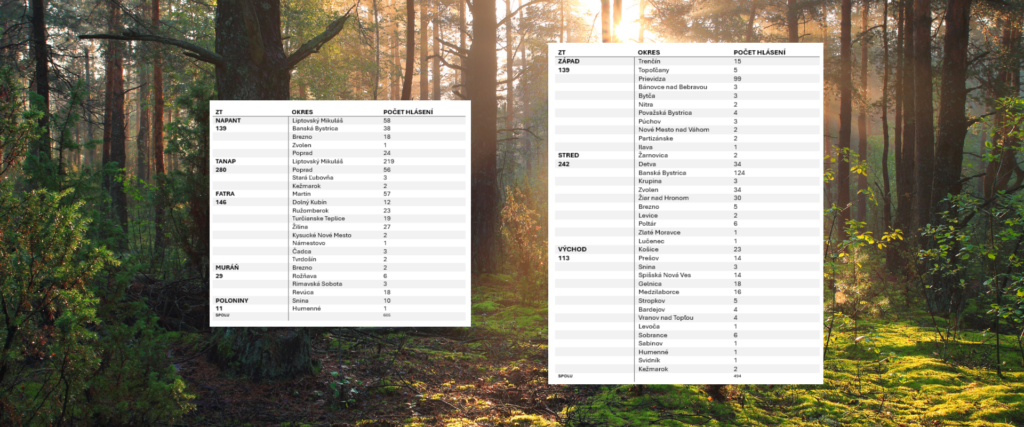Click the ZÁPAD heading in right table

click(x=568, y=61)
